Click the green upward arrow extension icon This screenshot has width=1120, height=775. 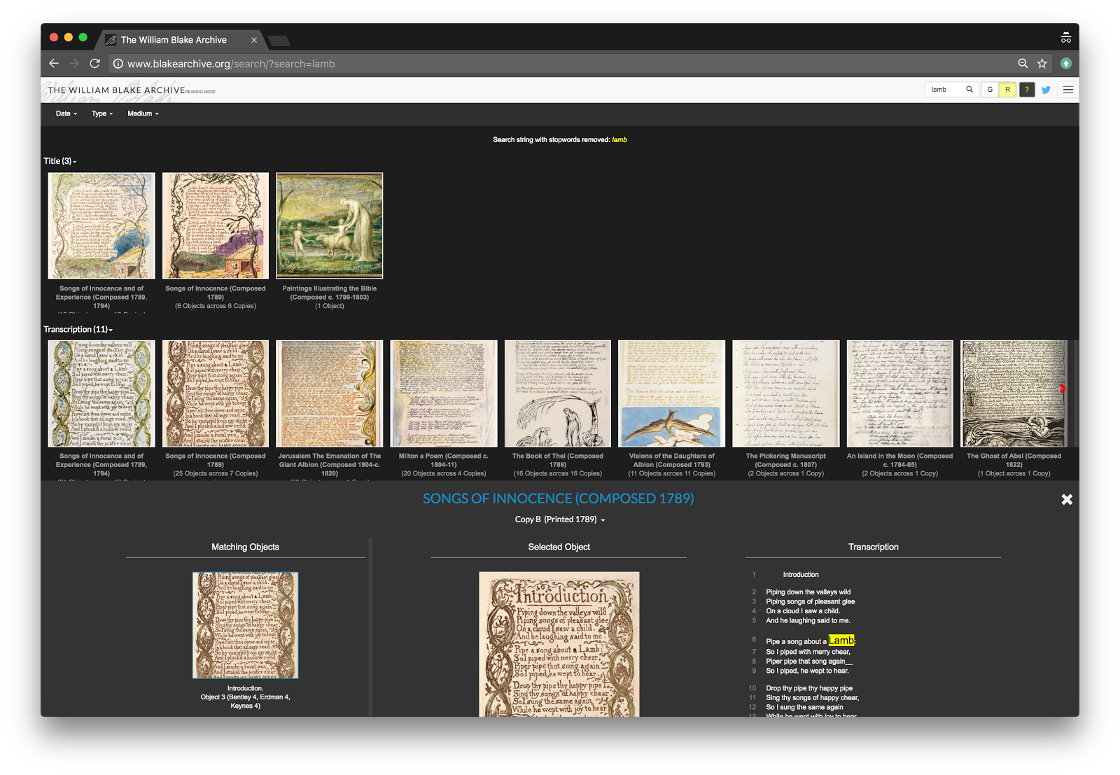pyautogui.click(x=1066, y=64)
